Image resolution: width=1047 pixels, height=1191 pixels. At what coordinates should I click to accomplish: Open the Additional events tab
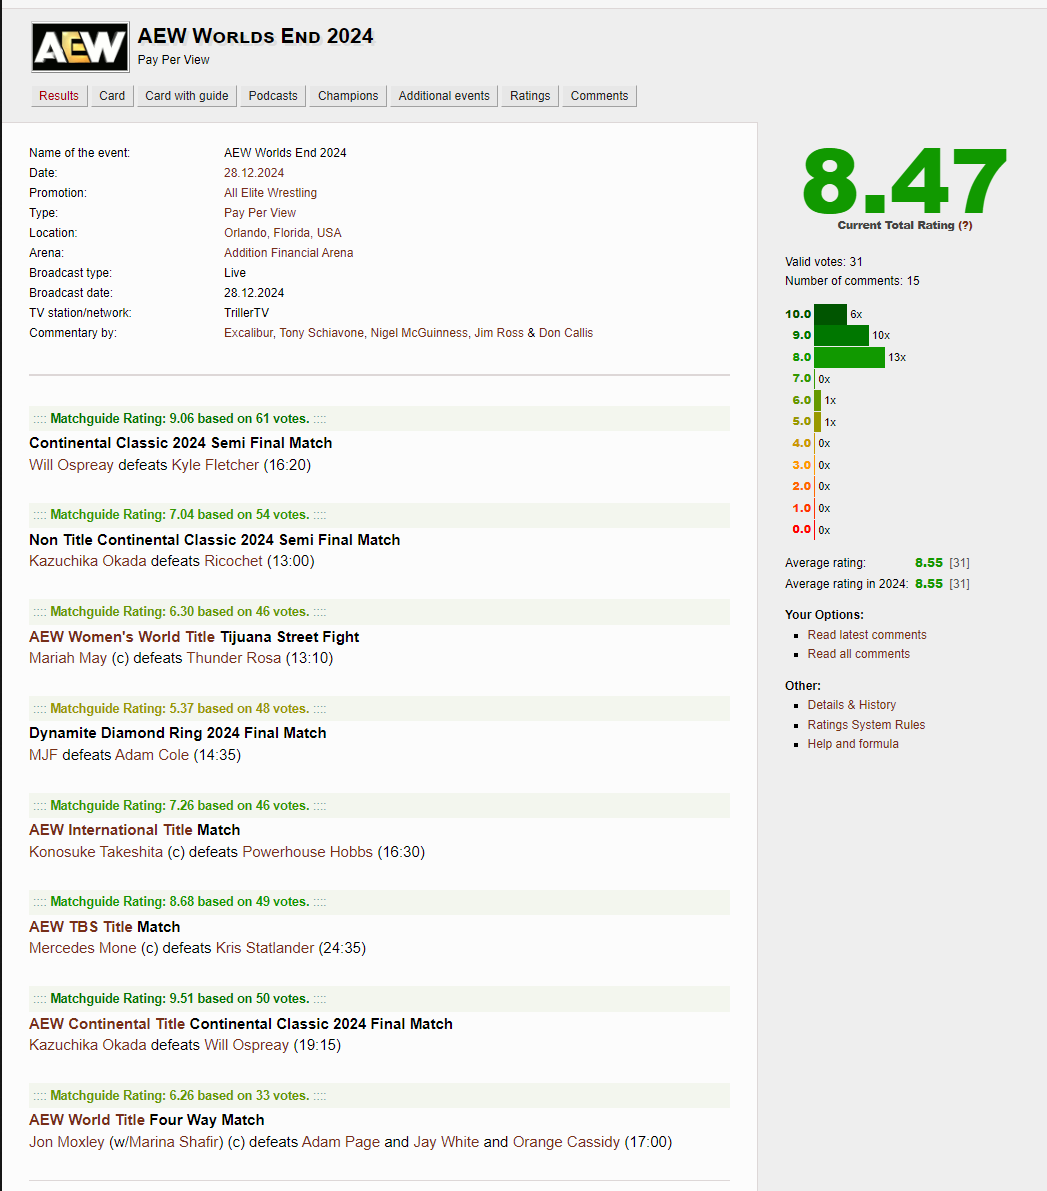coord(444,96)
